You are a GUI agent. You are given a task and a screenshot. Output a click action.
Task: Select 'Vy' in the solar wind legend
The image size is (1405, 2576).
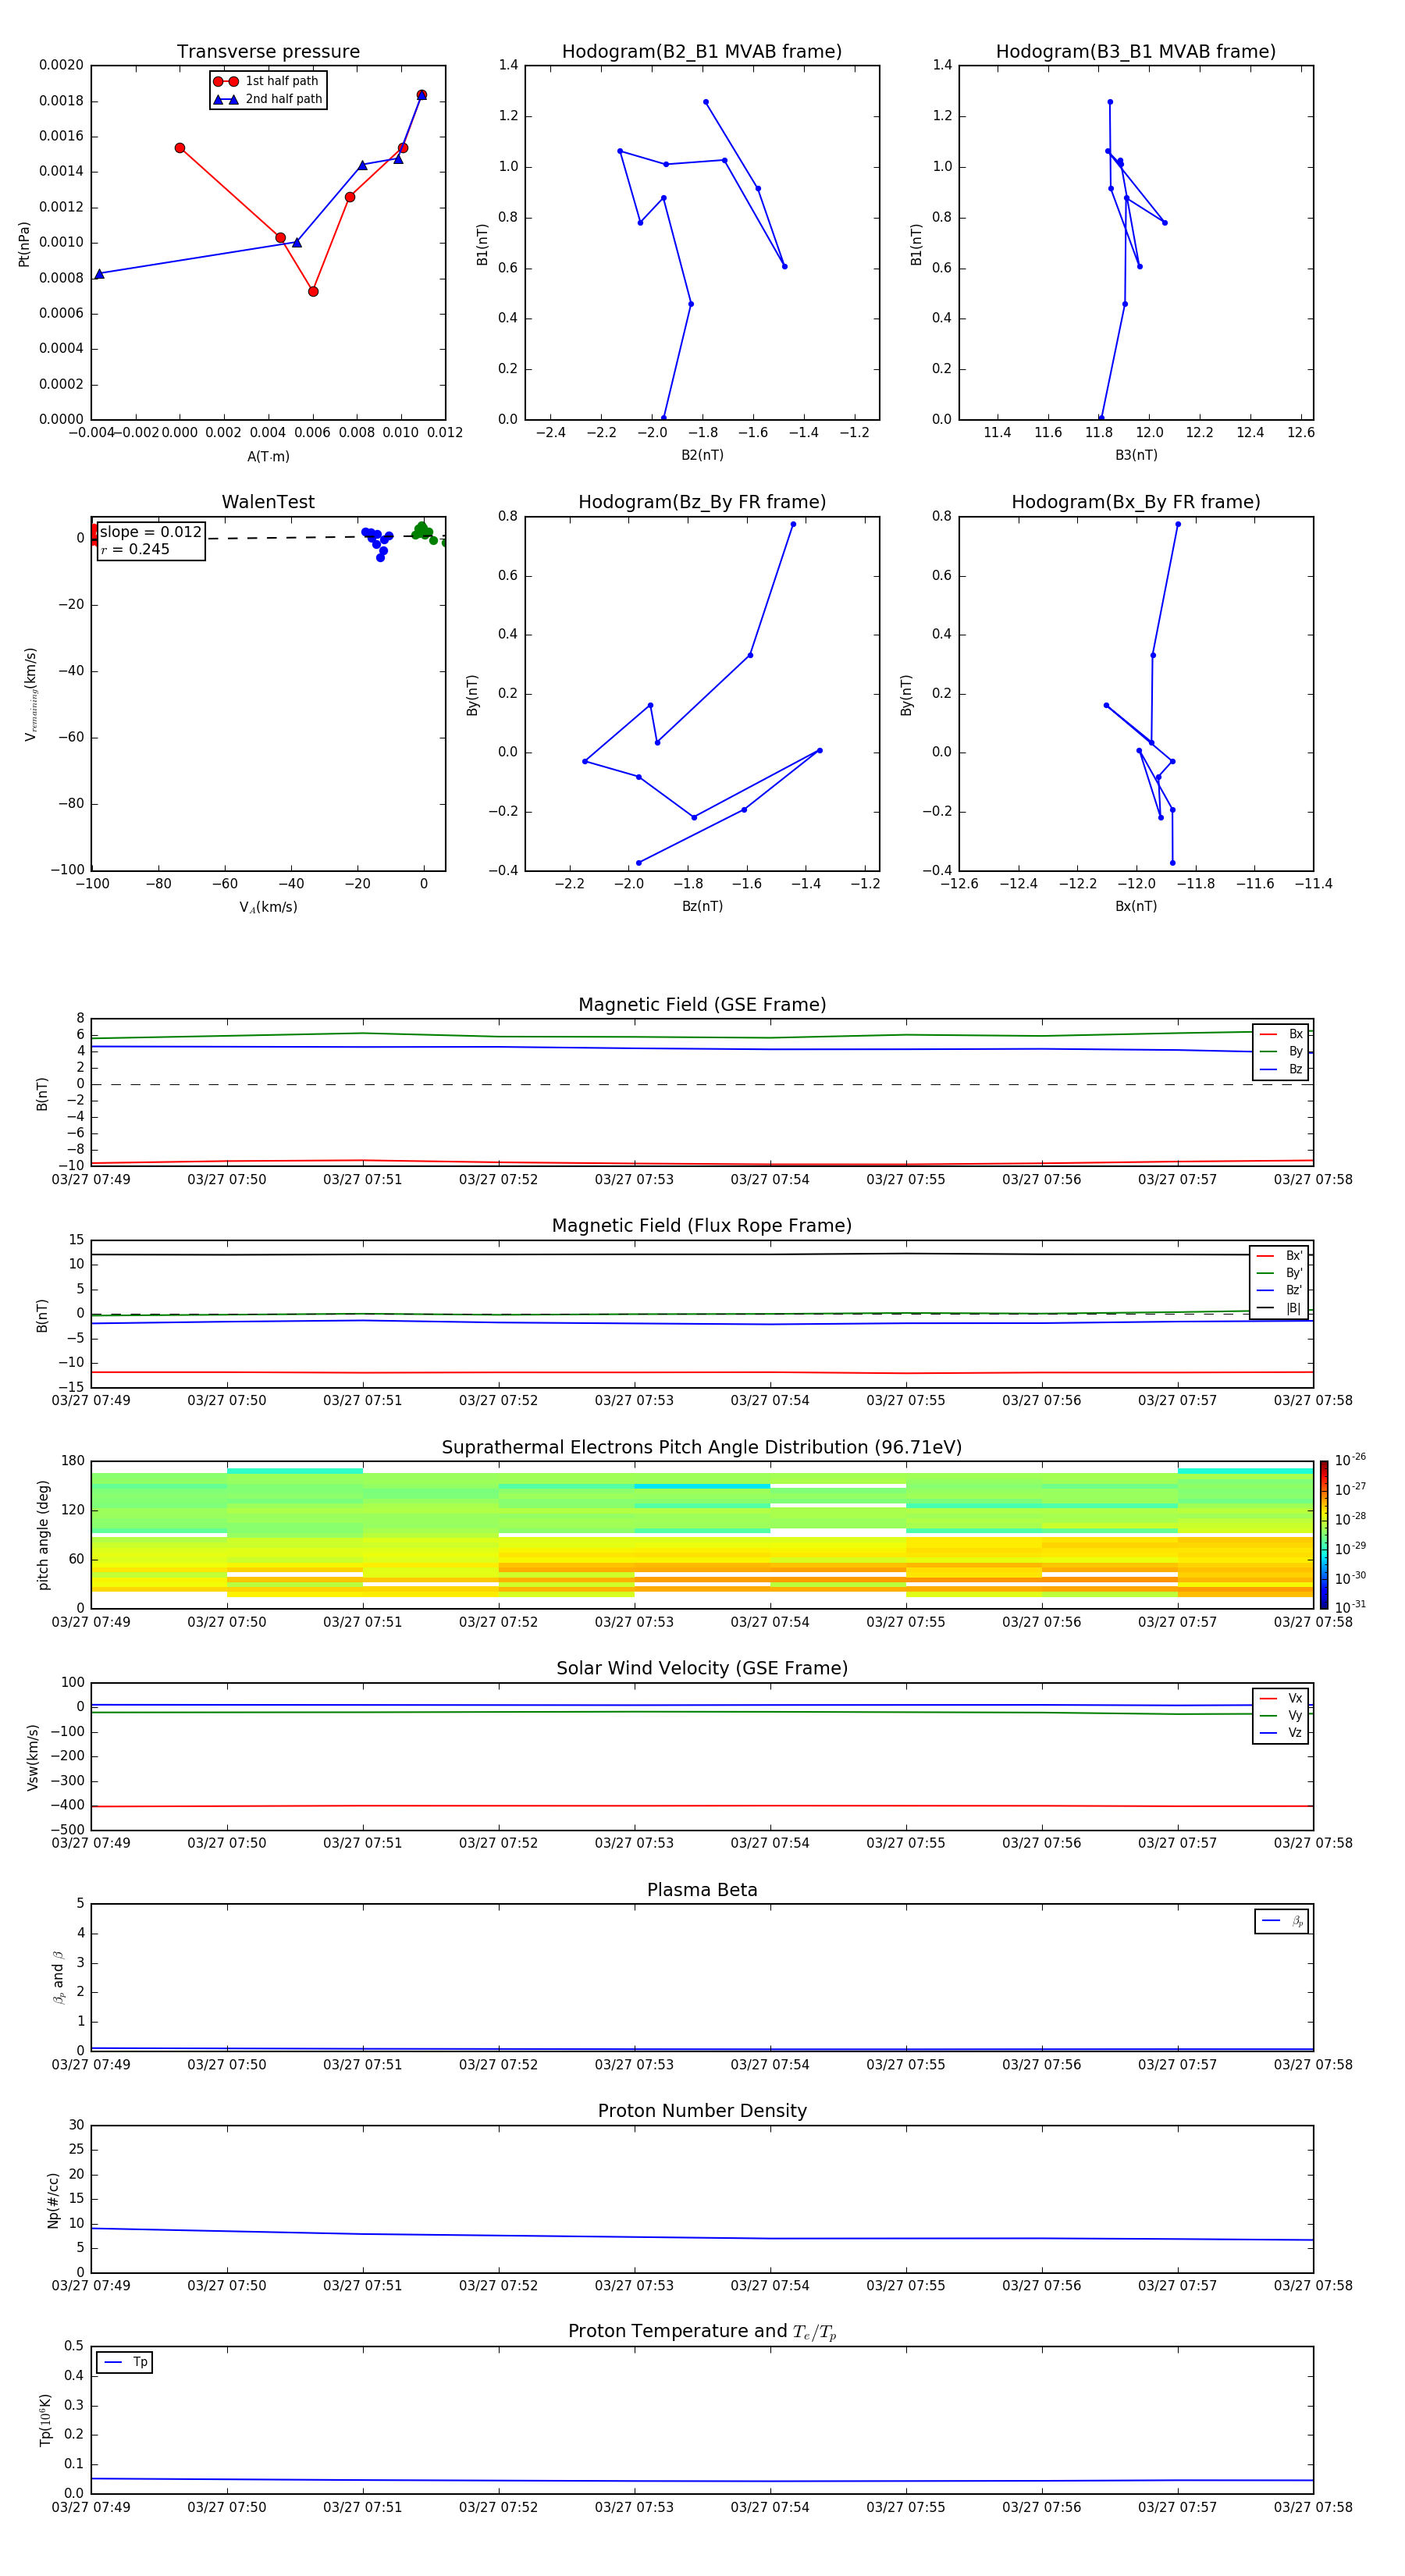pos(1282,1715)
